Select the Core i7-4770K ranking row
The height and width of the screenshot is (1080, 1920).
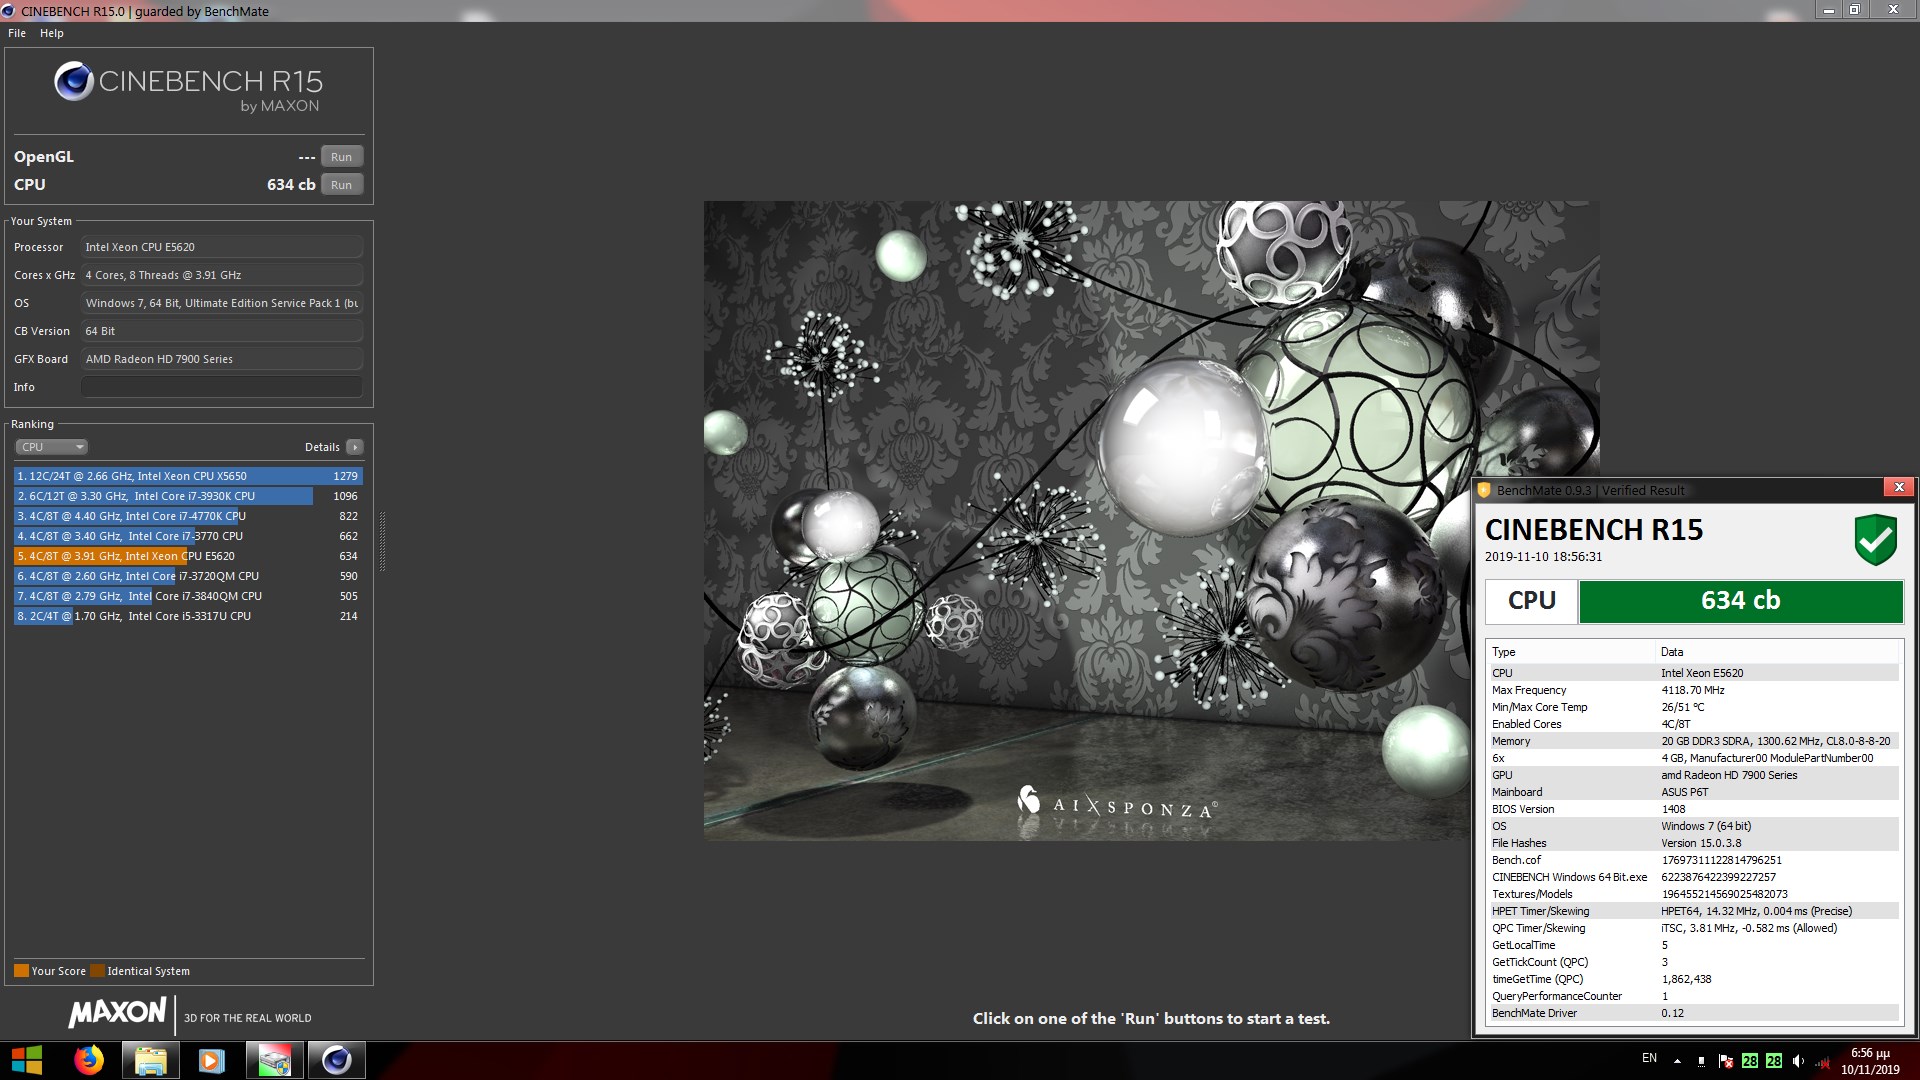click(188, 516)
